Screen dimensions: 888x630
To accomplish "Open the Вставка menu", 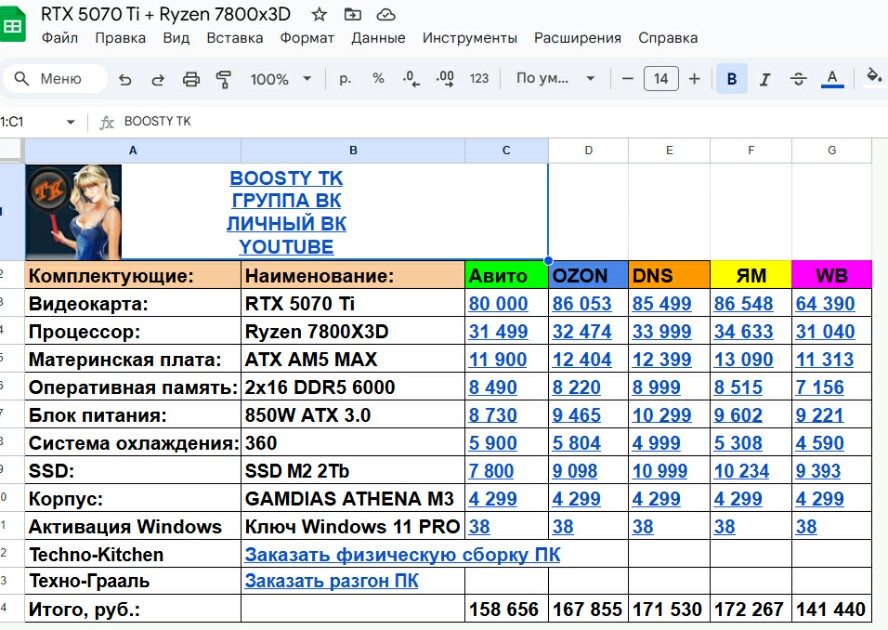I will pyautogui.click(x=234, y=38).
